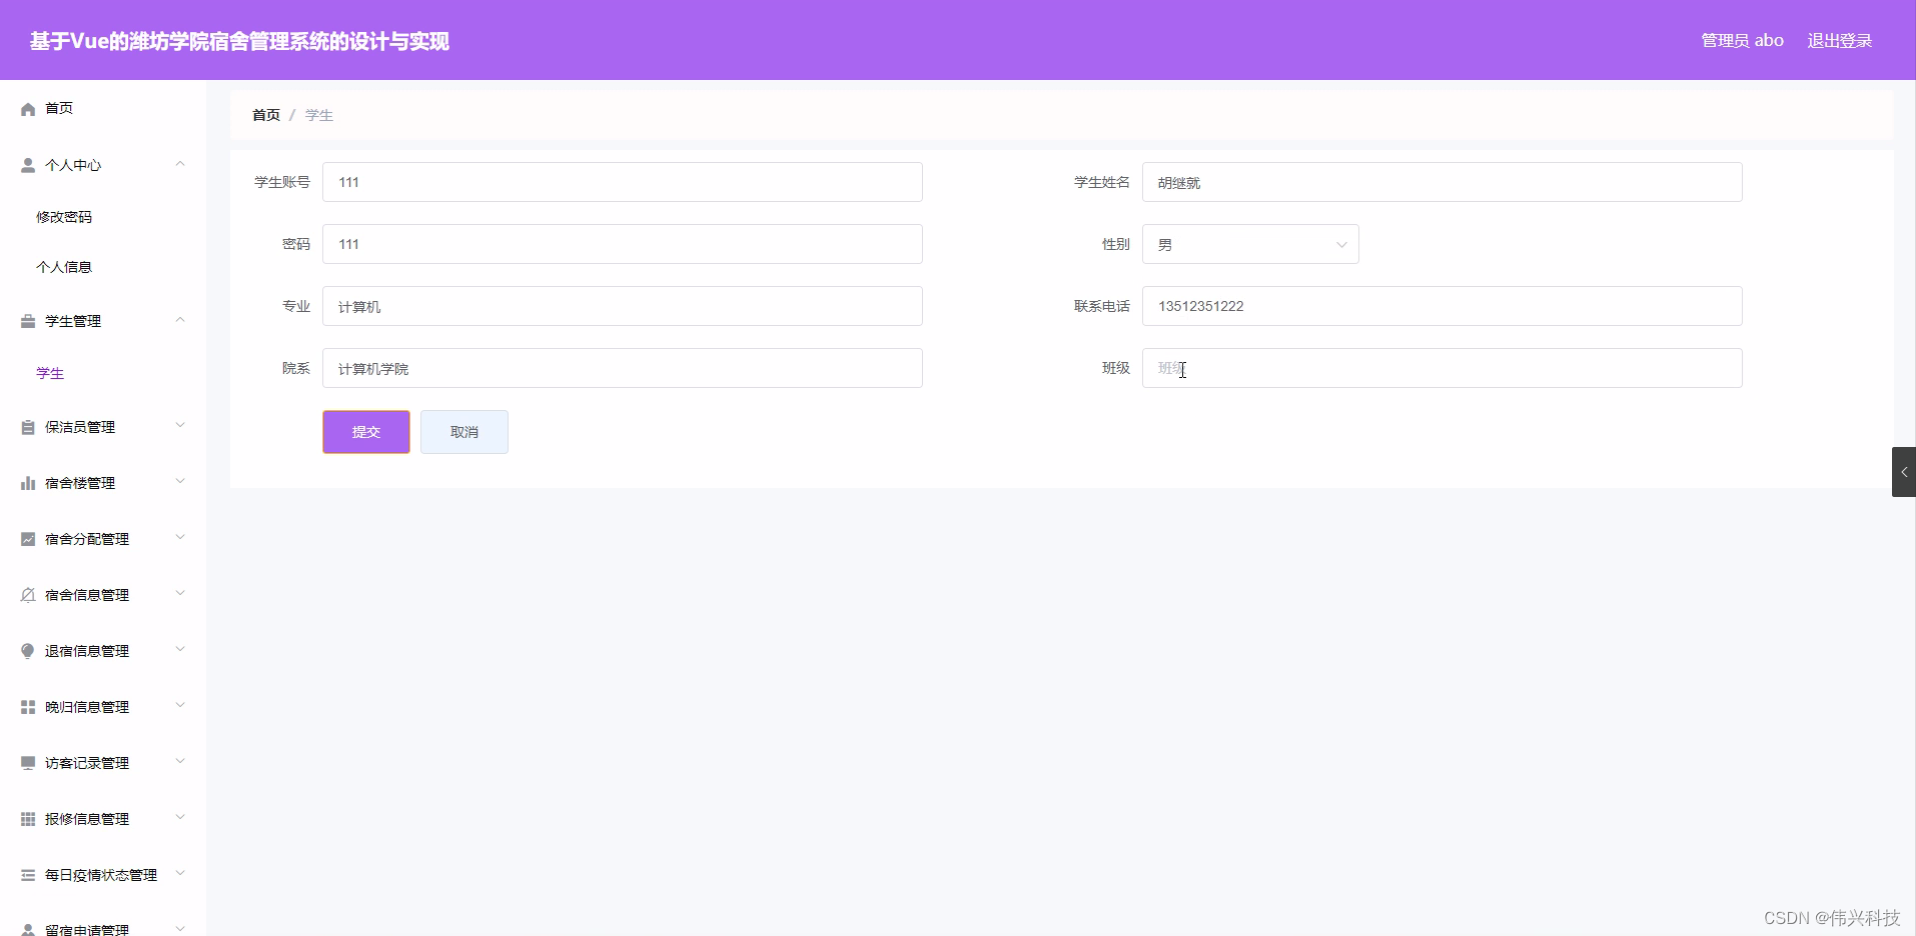Image resolution: width=1916 pixels, height=936 pixels.
Task: Select the 宿舍楼管理 bar-chart icon
Action: pos(27,482)
